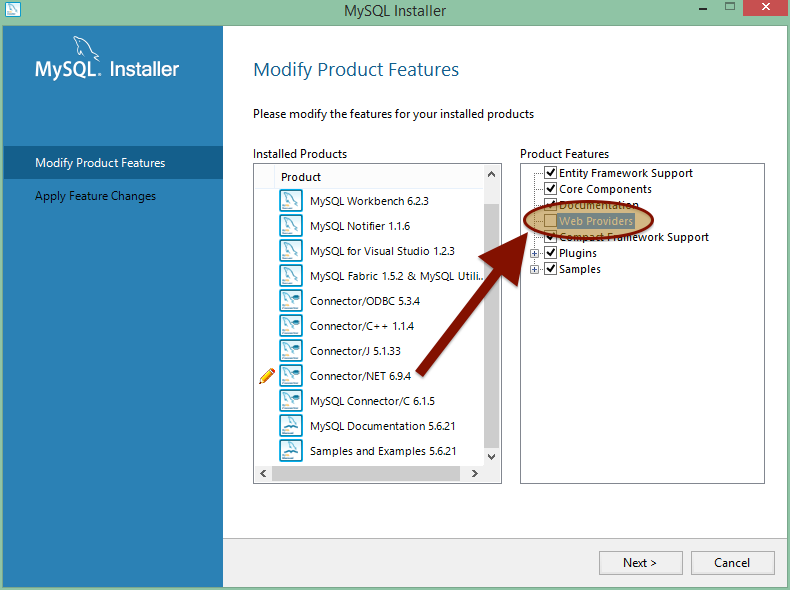This screenshot has height=590, width=790.
Task: Maximize the MySQL Installer window
Action: tap(730, 7)
